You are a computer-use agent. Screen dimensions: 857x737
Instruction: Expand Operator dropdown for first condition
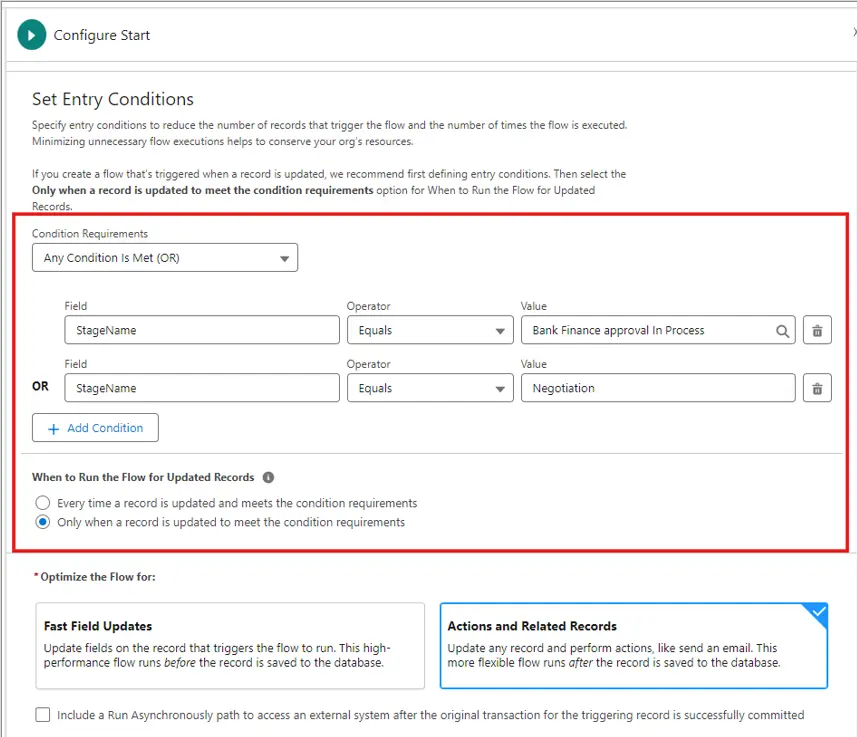(430, 331)
